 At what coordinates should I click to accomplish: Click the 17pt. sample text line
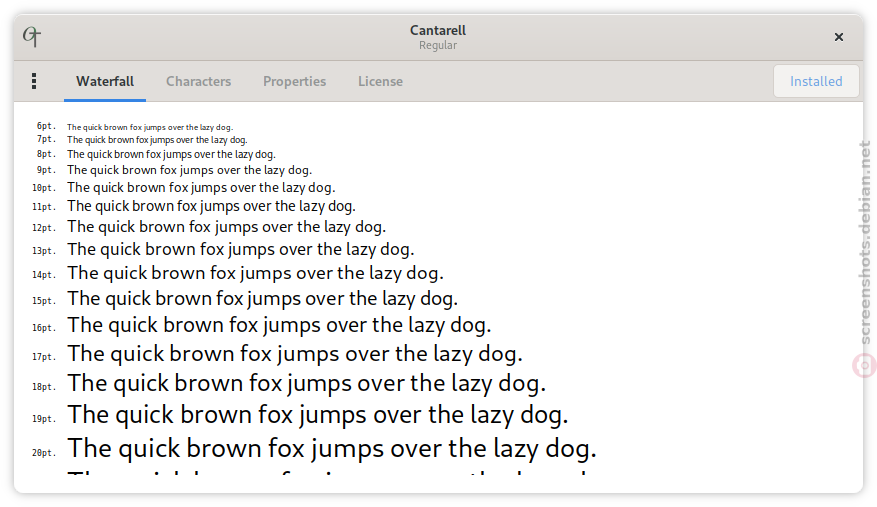[295, 354]
